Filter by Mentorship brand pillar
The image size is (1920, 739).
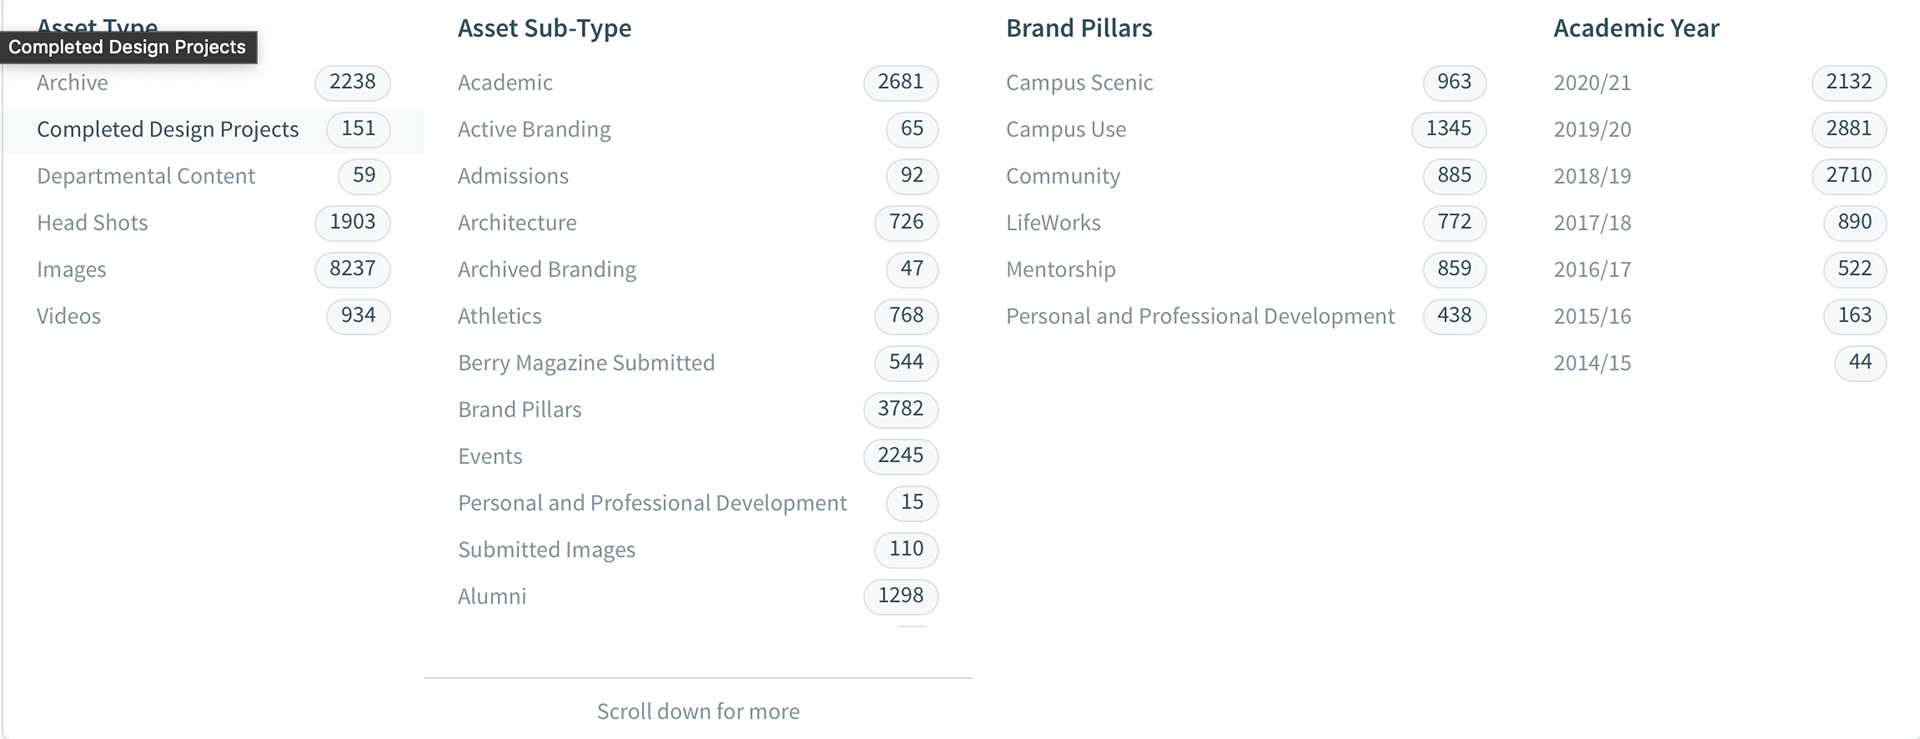(x=1246, y=269)
